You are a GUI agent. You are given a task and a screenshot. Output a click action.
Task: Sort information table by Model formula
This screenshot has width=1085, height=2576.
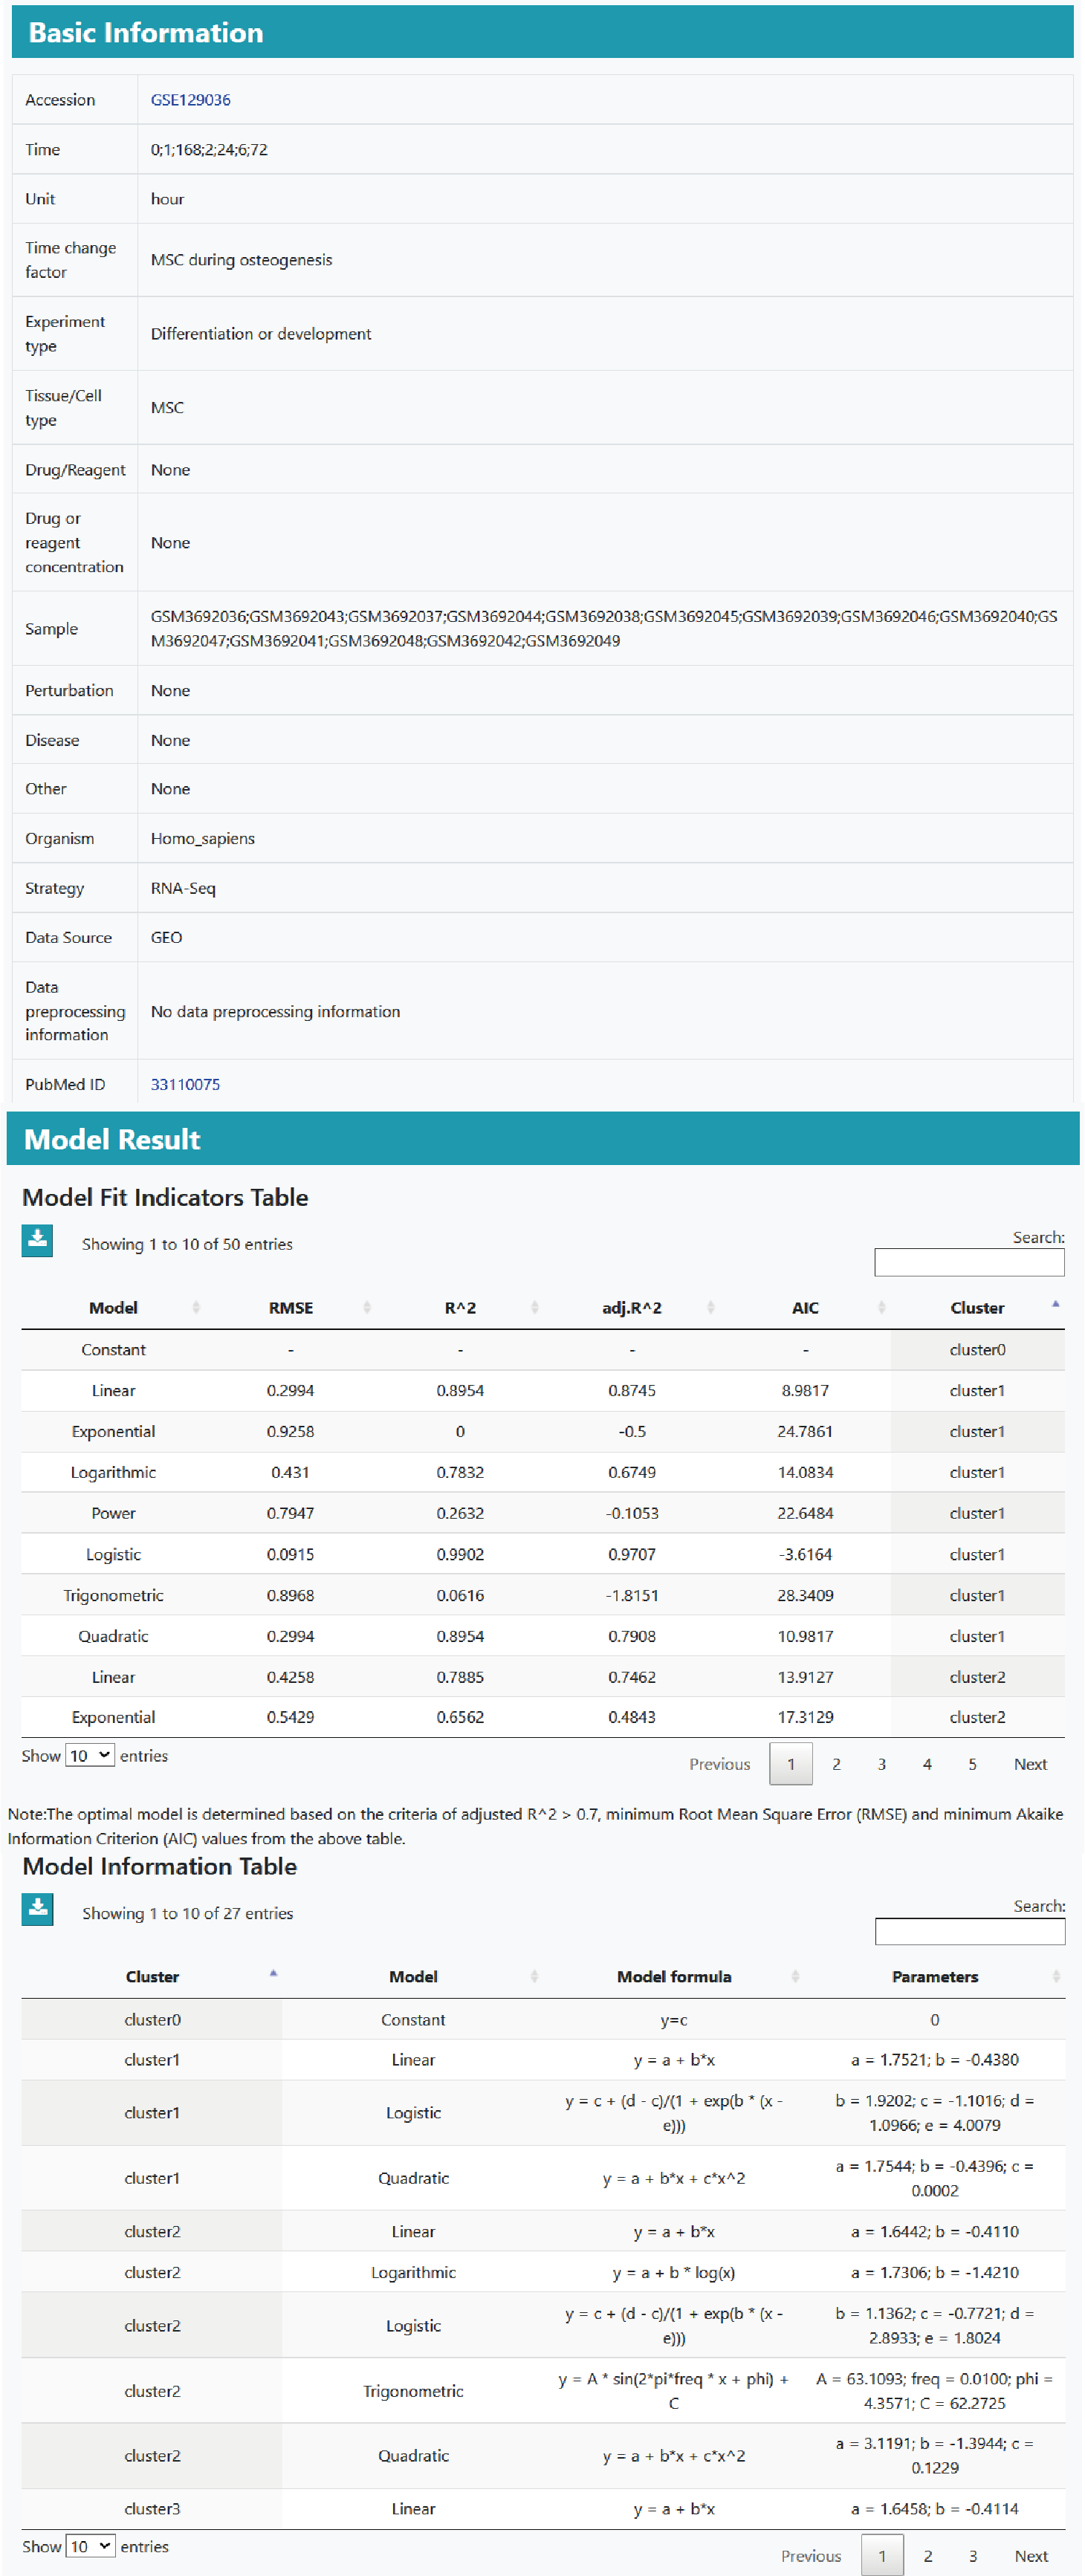pyautogui.click(x=674, y=1976)
